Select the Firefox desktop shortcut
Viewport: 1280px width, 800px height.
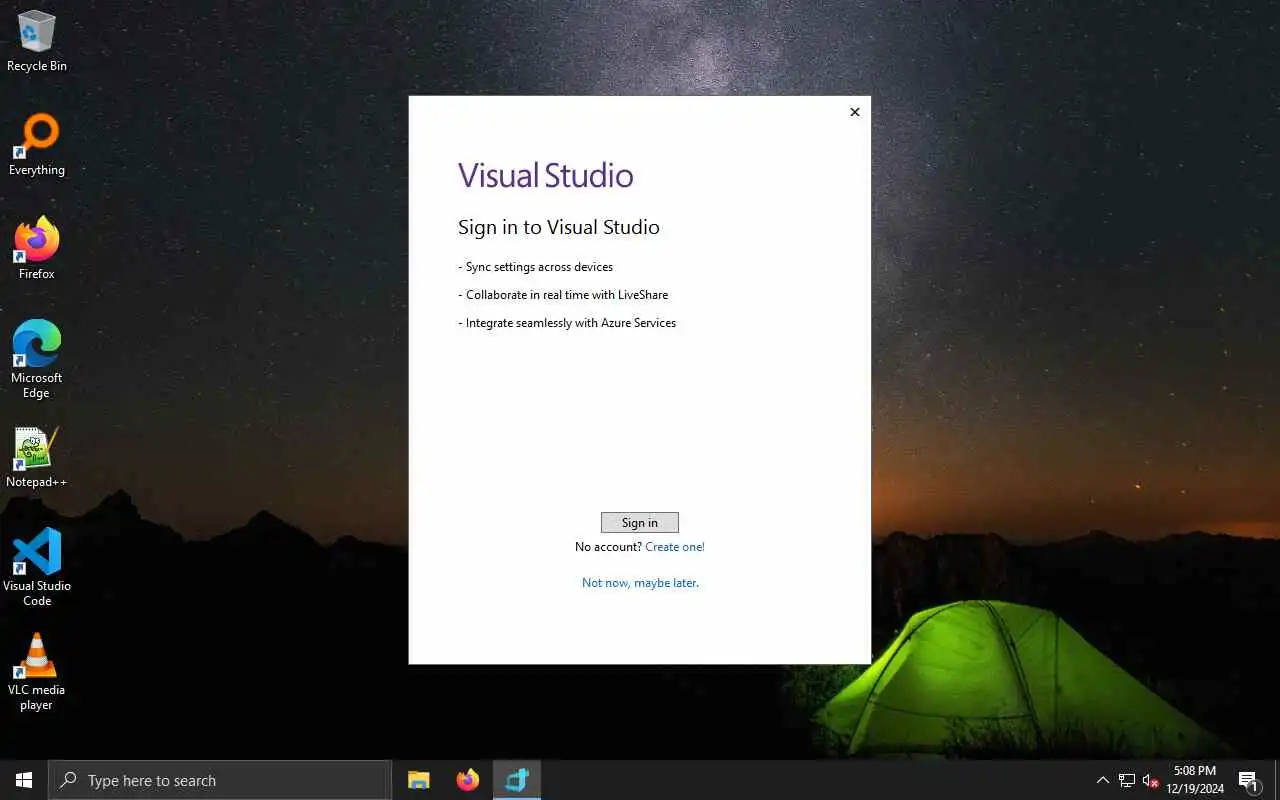point(37,249)
